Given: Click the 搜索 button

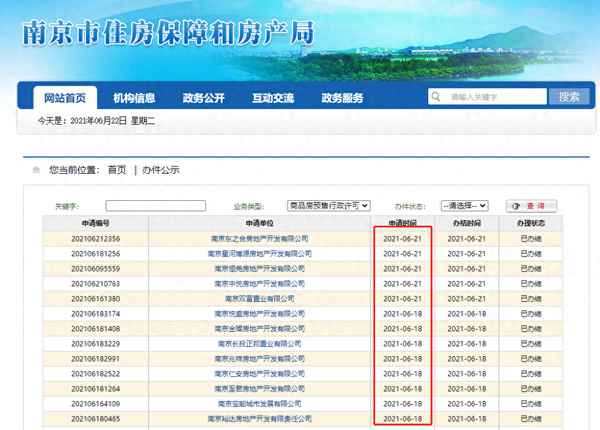Looking at the screenshot, I should [569, 96].
